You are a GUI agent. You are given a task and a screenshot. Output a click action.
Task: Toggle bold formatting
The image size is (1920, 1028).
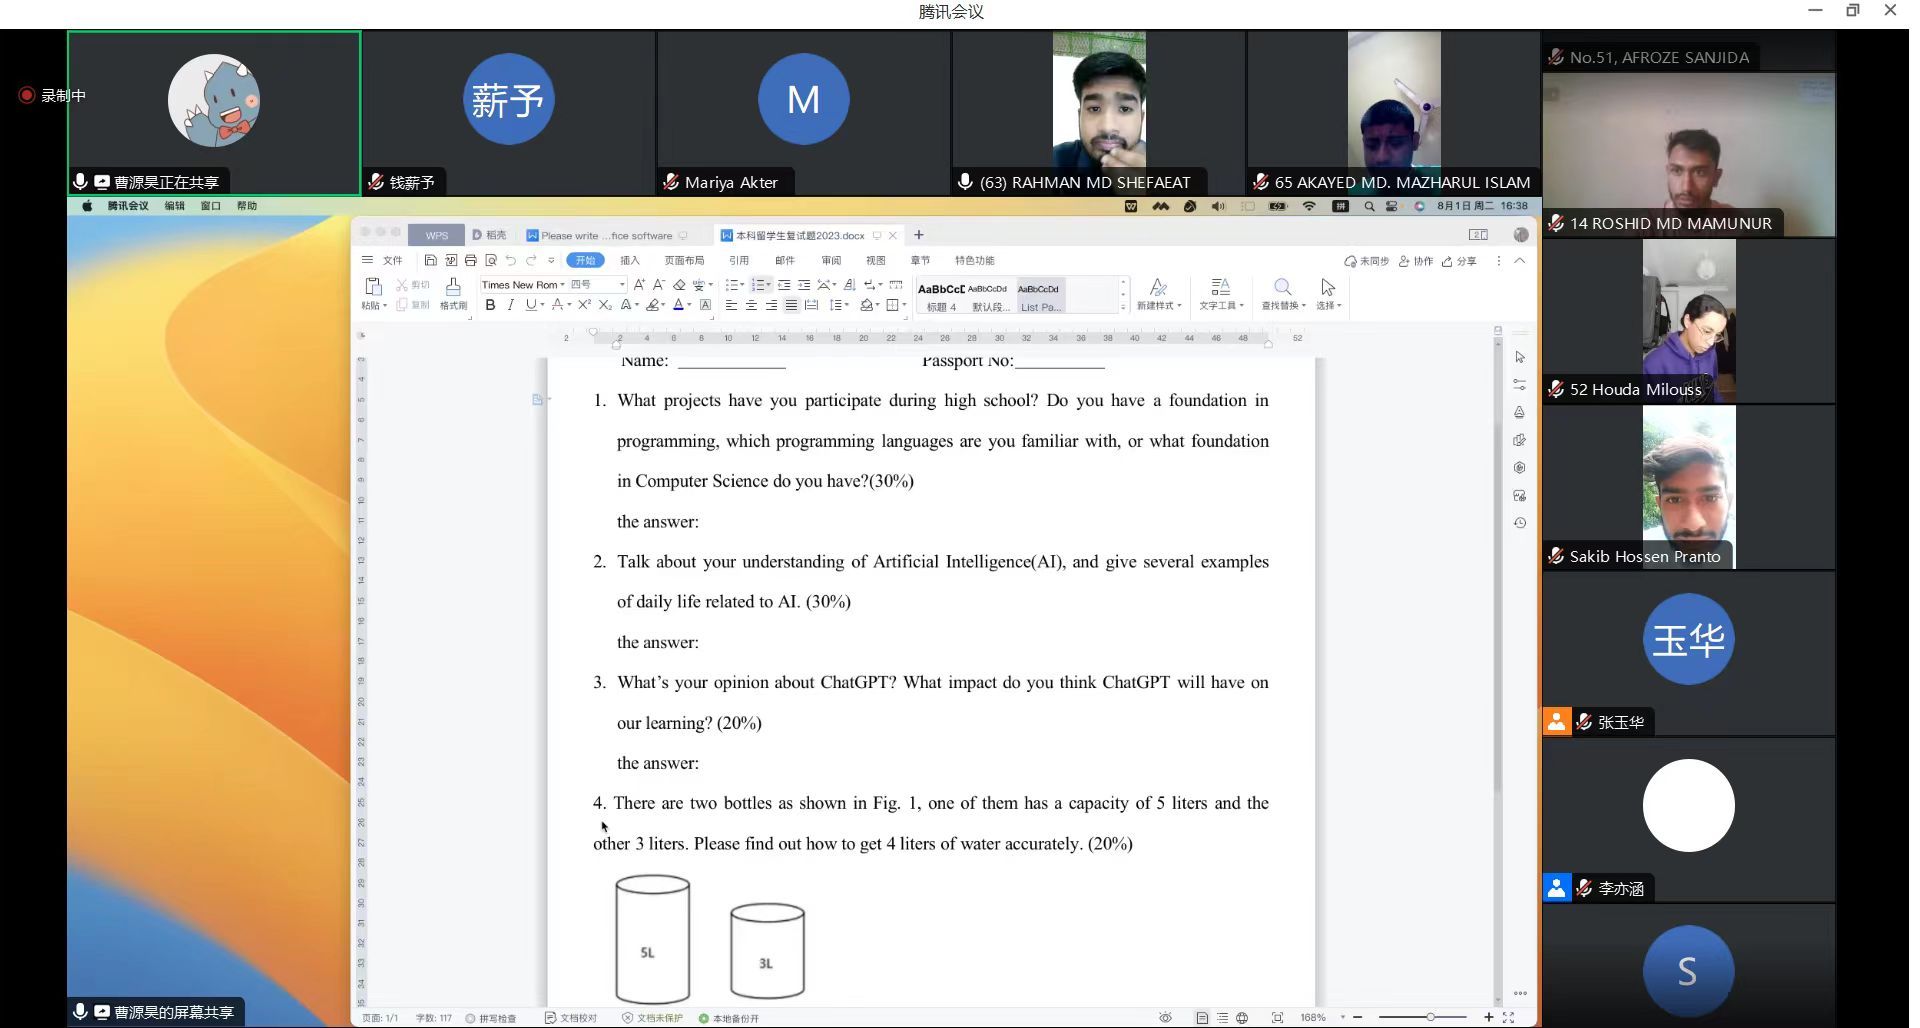(x=490, y=305)
